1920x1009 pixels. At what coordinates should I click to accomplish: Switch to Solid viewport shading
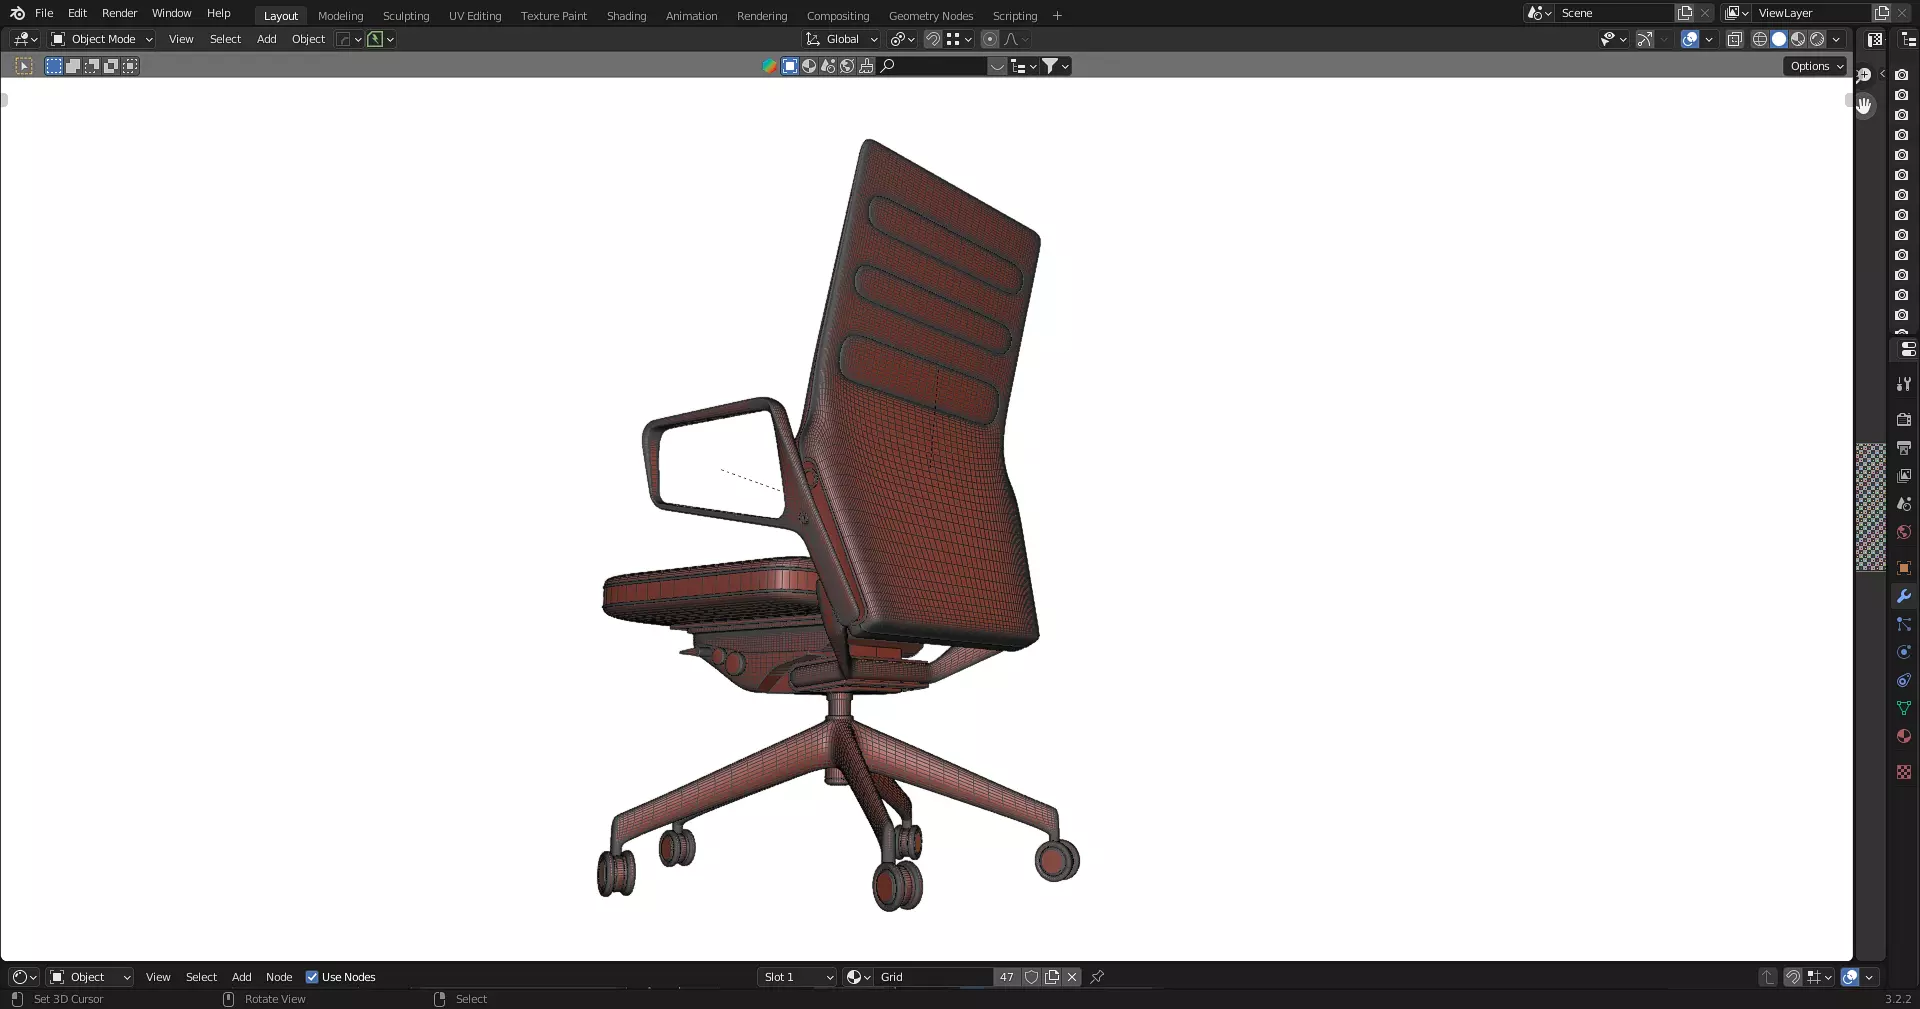(x=1779, y=39)
